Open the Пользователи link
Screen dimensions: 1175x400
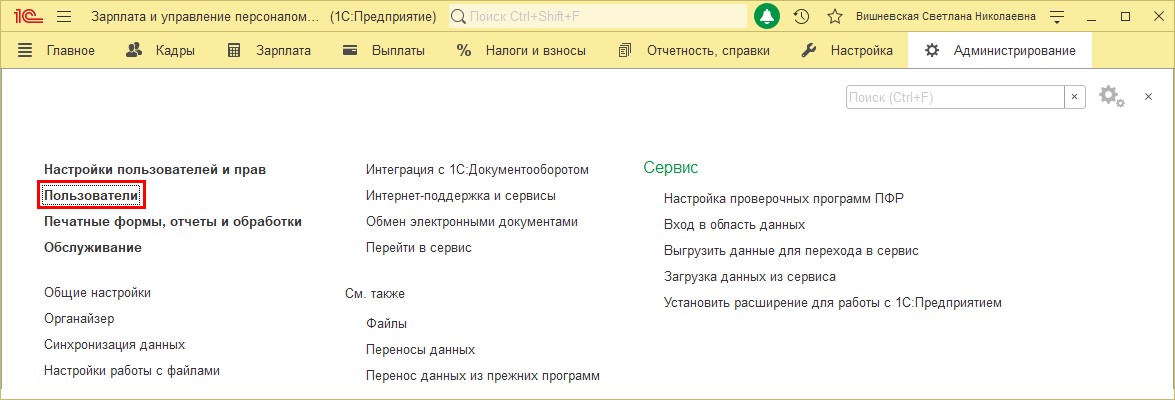pos(91,196)
